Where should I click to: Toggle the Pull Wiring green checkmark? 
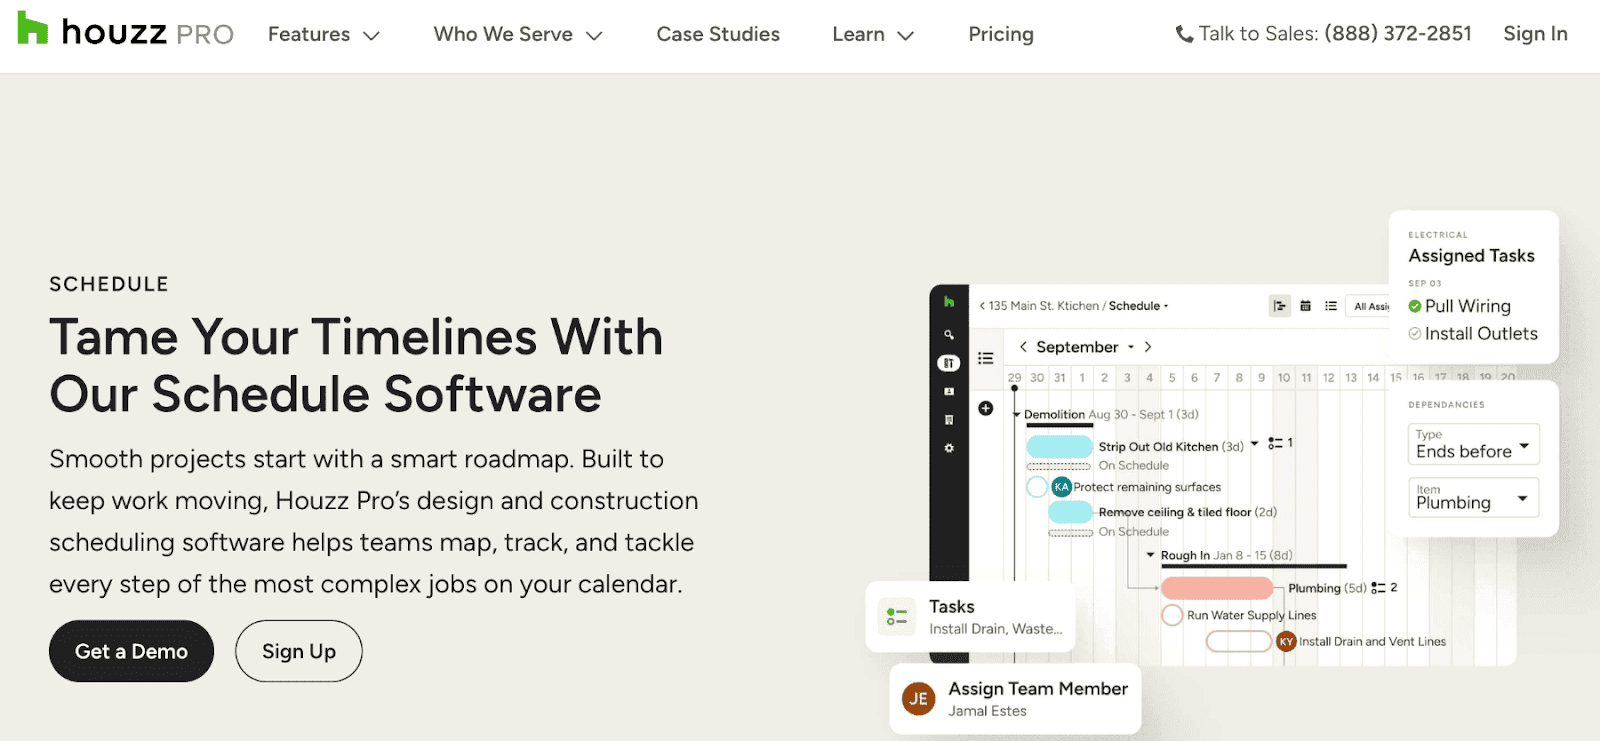point(1415,306)
